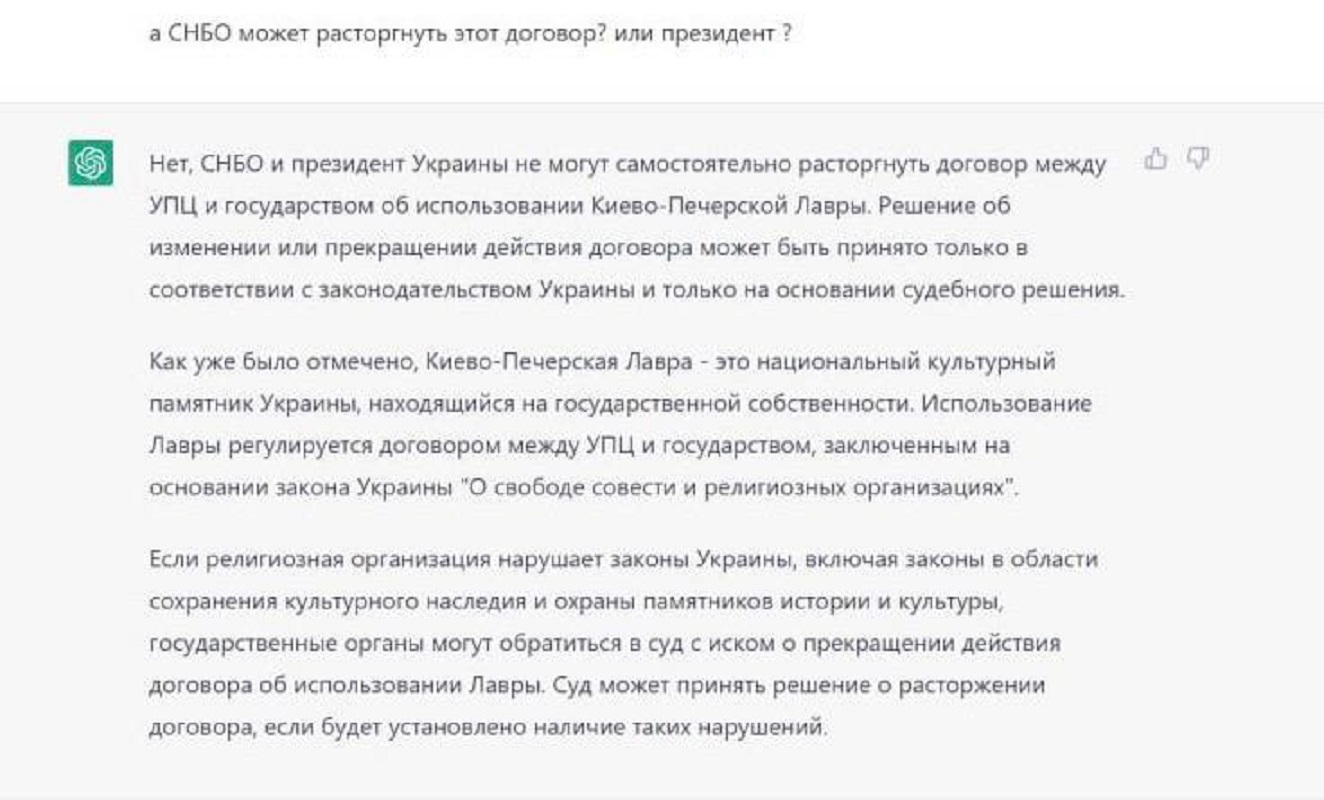1324x800 pixels.
Task: Click the word "Нет" starting the reply
Action: (x=168, y=164)
